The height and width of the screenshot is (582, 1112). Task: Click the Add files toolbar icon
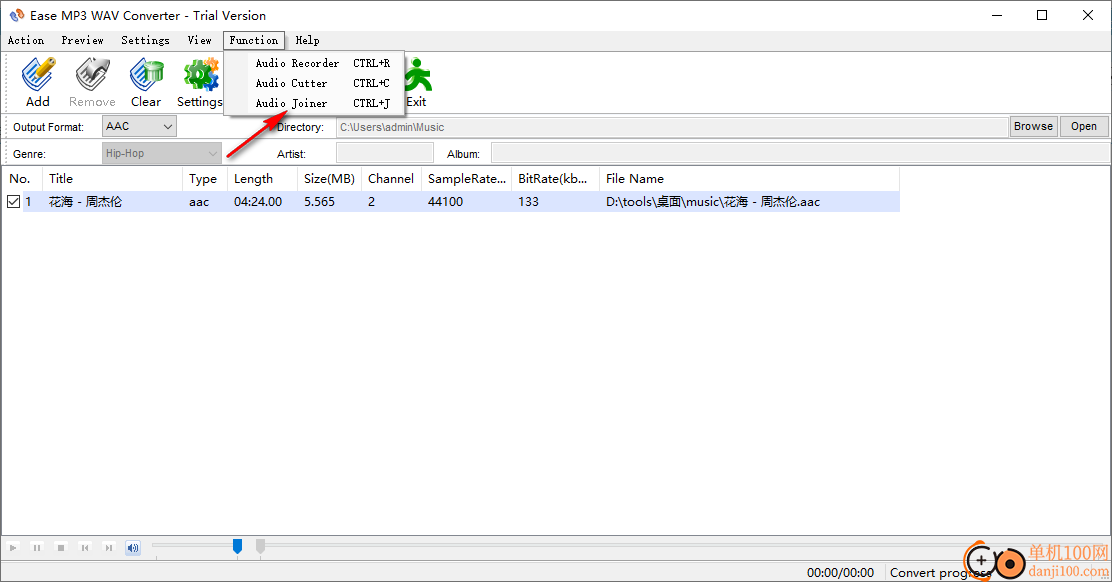[x=38, y=82]
